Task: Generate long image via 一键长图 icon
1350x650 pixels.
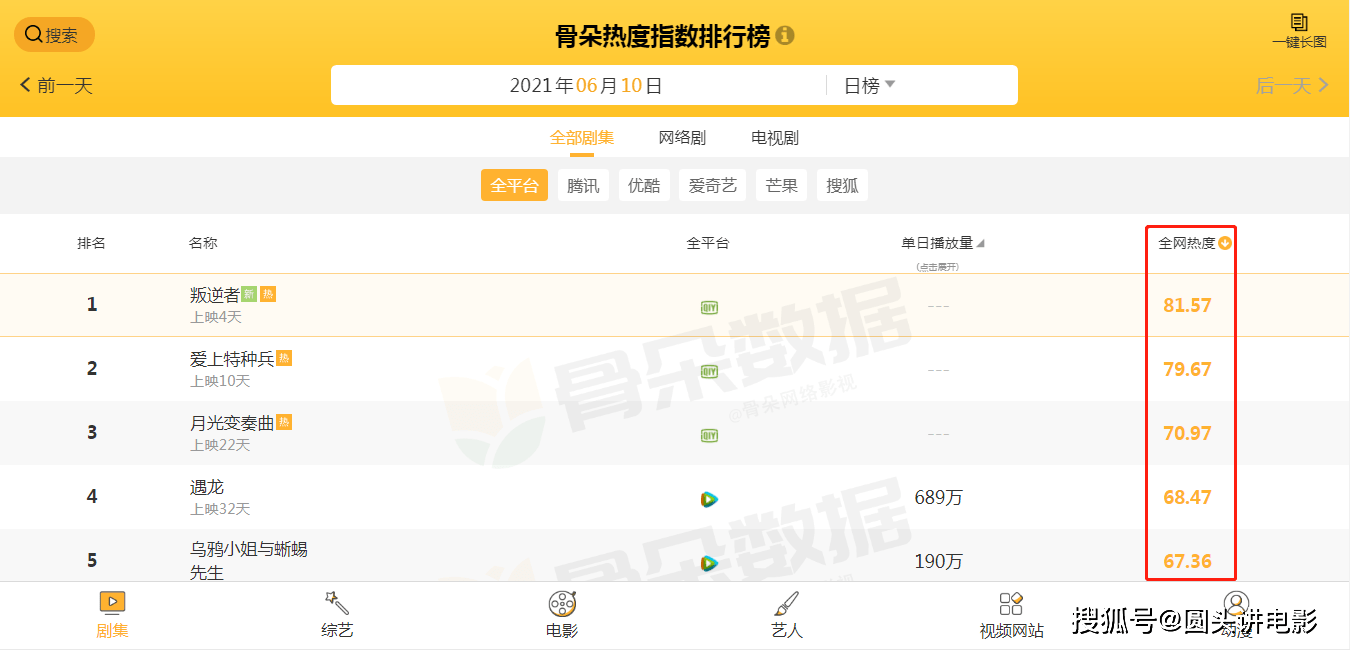Action: [1299, 31]
